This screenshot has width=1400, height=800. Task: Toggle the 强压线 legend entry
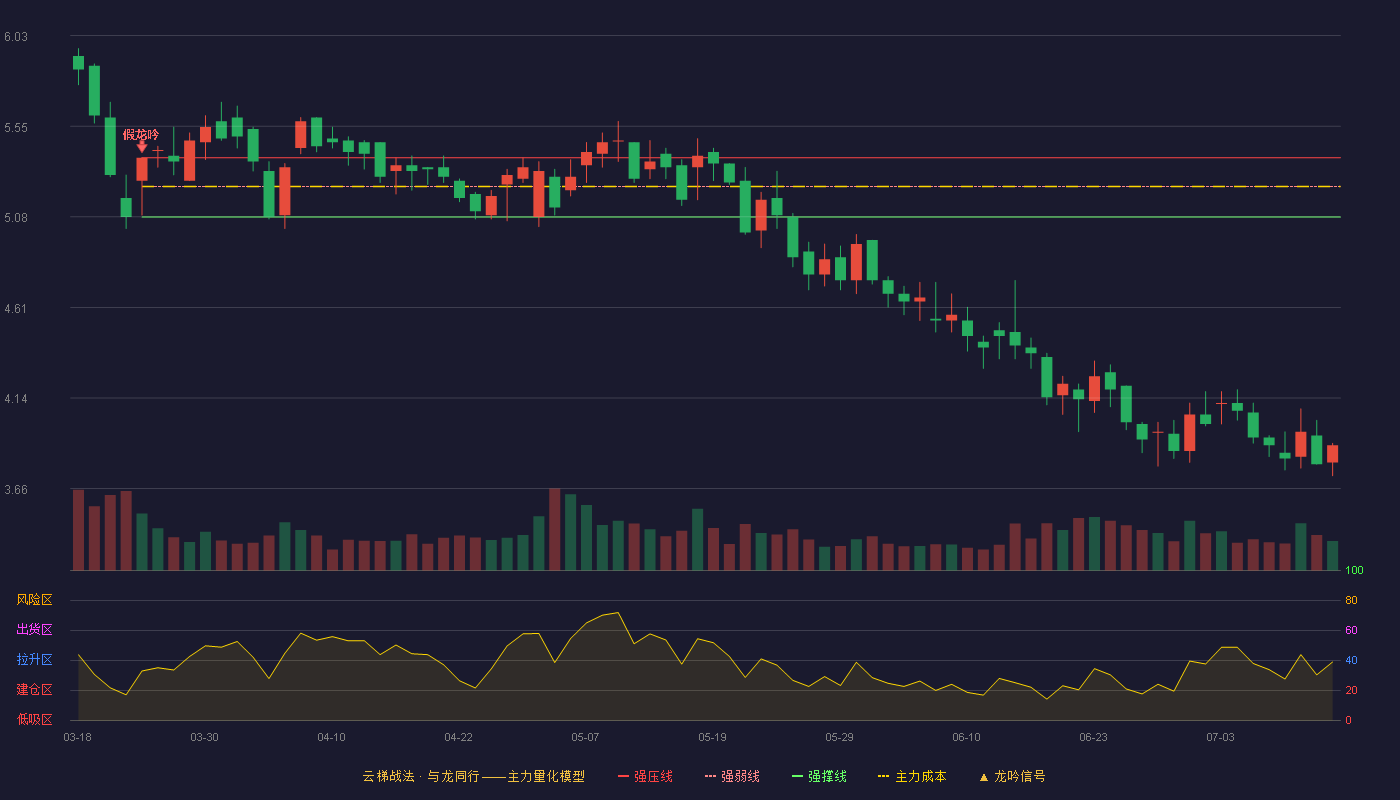[645, 776]
